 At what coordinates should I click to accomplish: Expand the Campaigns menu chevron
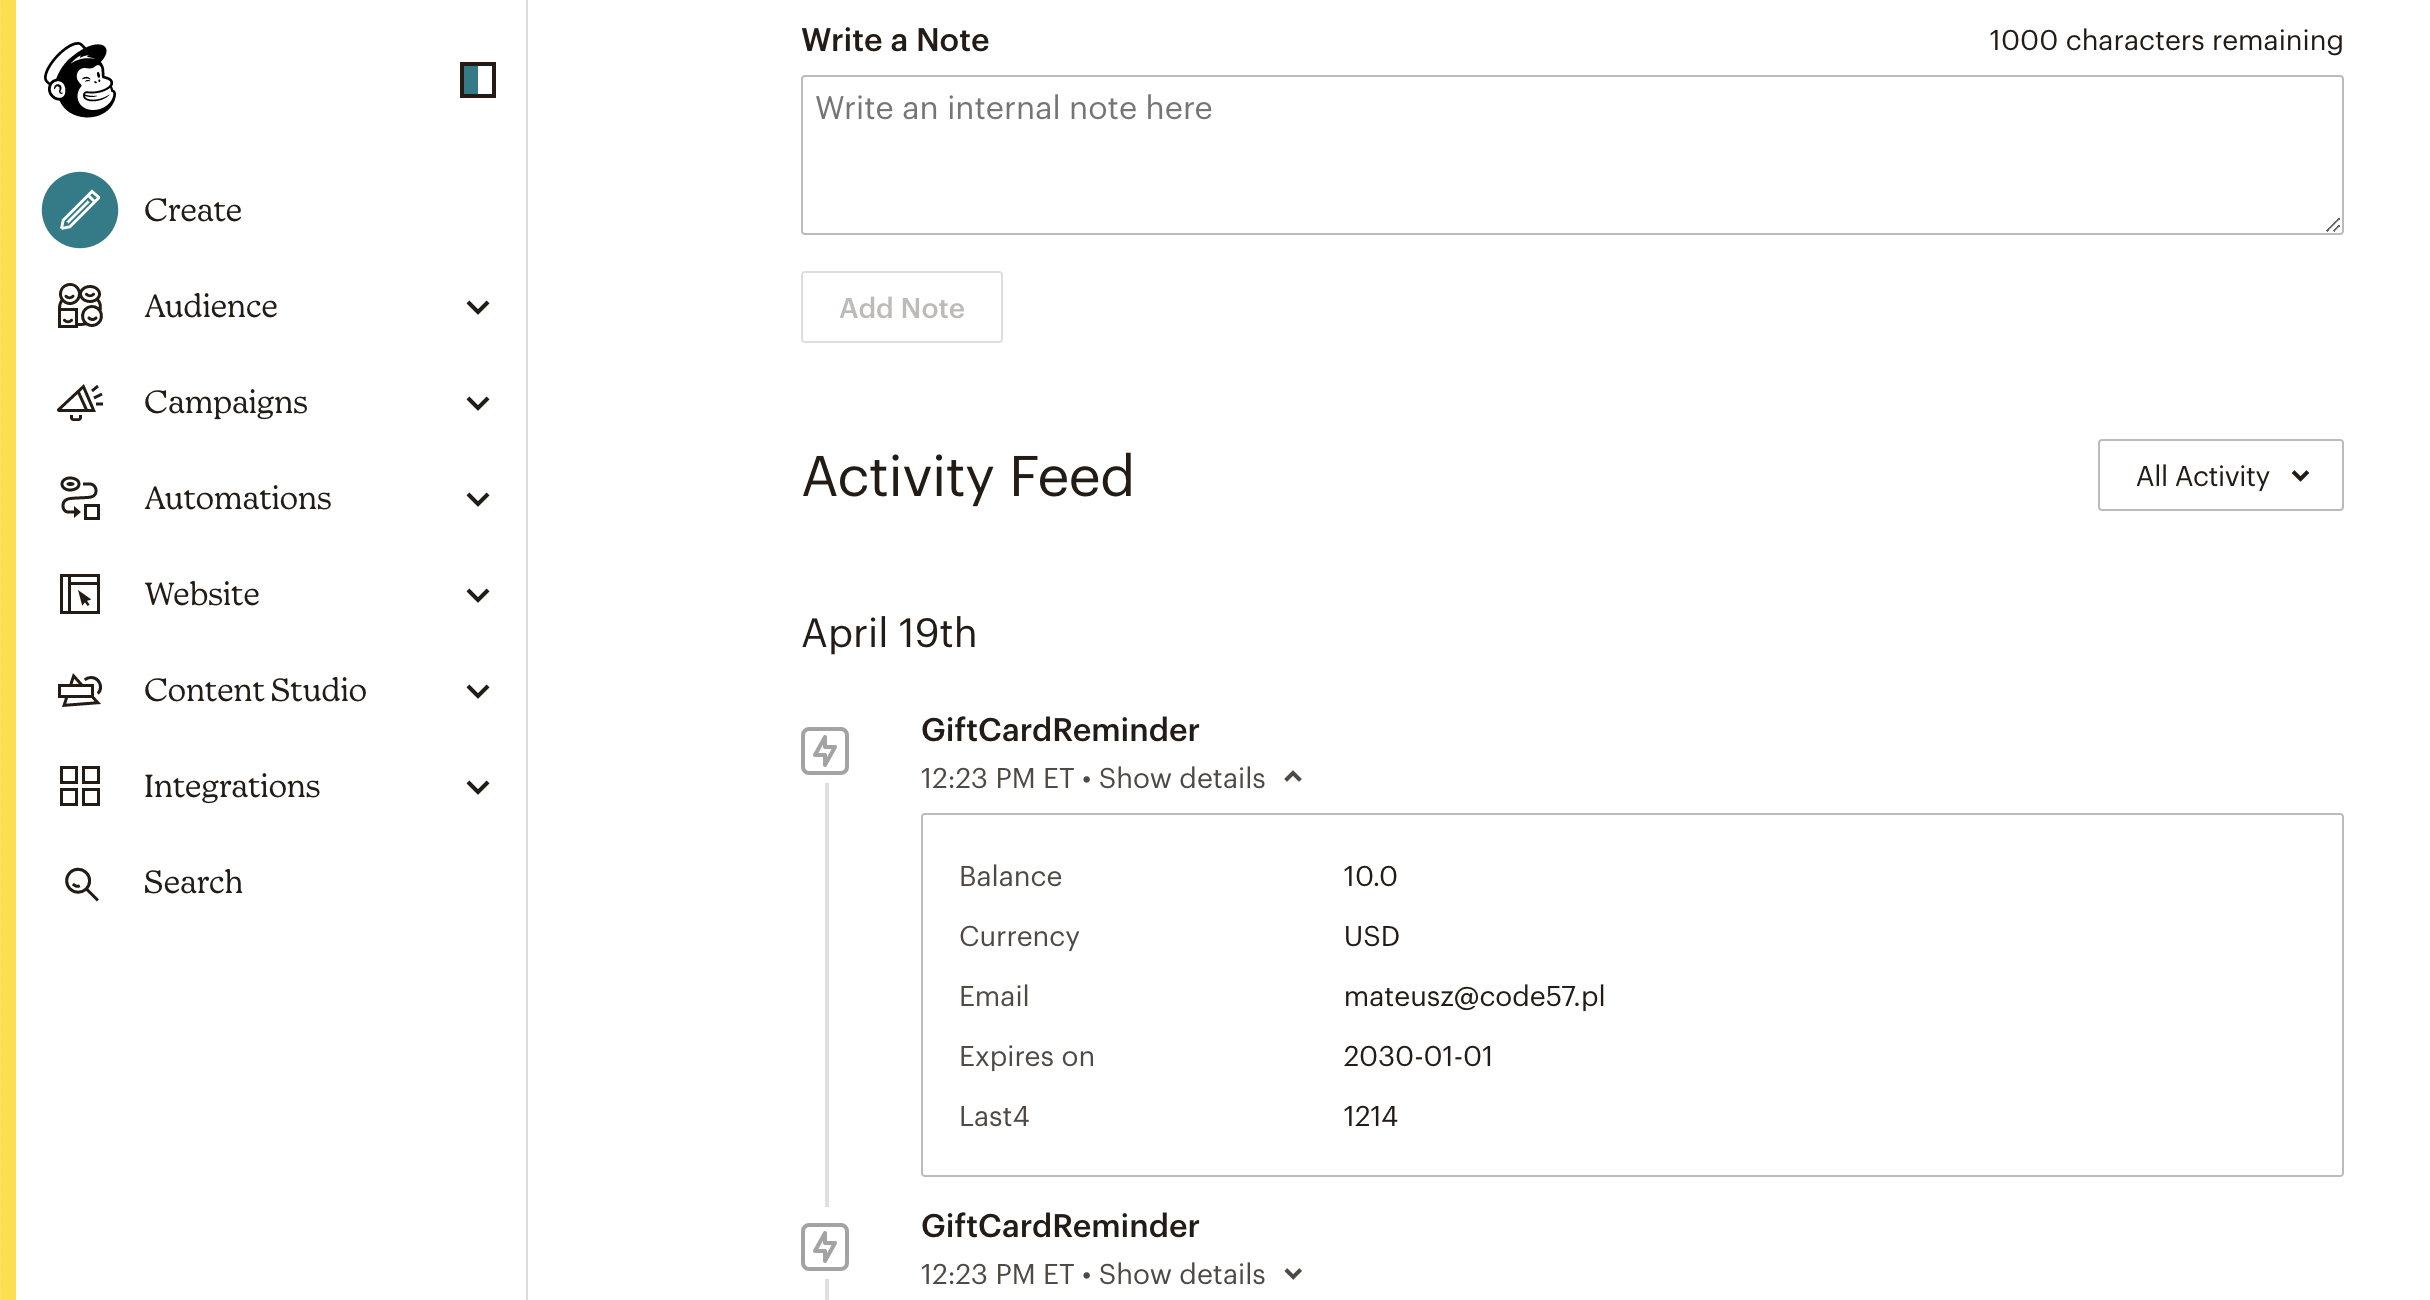tap(478, 403)
